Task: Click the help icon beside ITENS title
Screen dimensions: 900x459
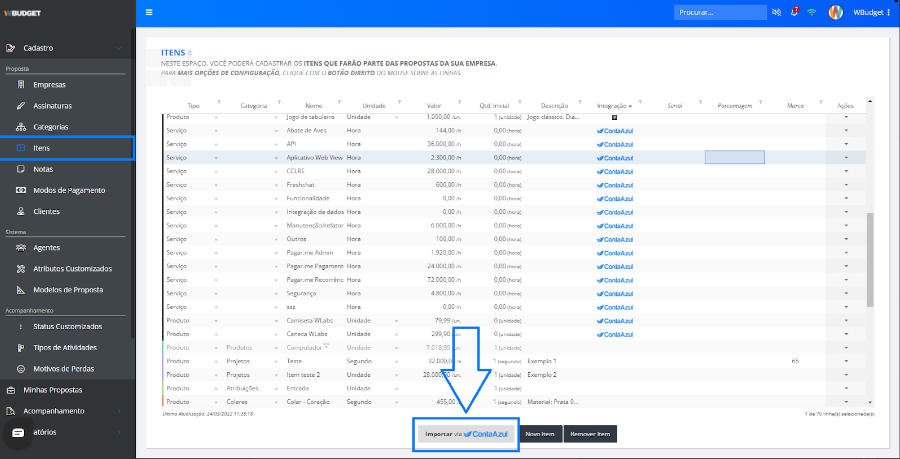Action: pos(190,53)
